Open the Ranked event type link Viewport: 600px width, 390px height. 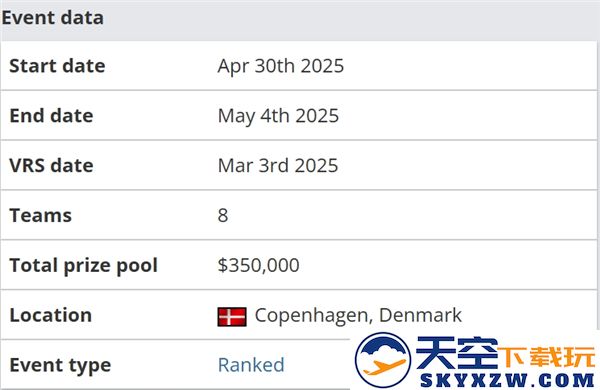point(251,365)
